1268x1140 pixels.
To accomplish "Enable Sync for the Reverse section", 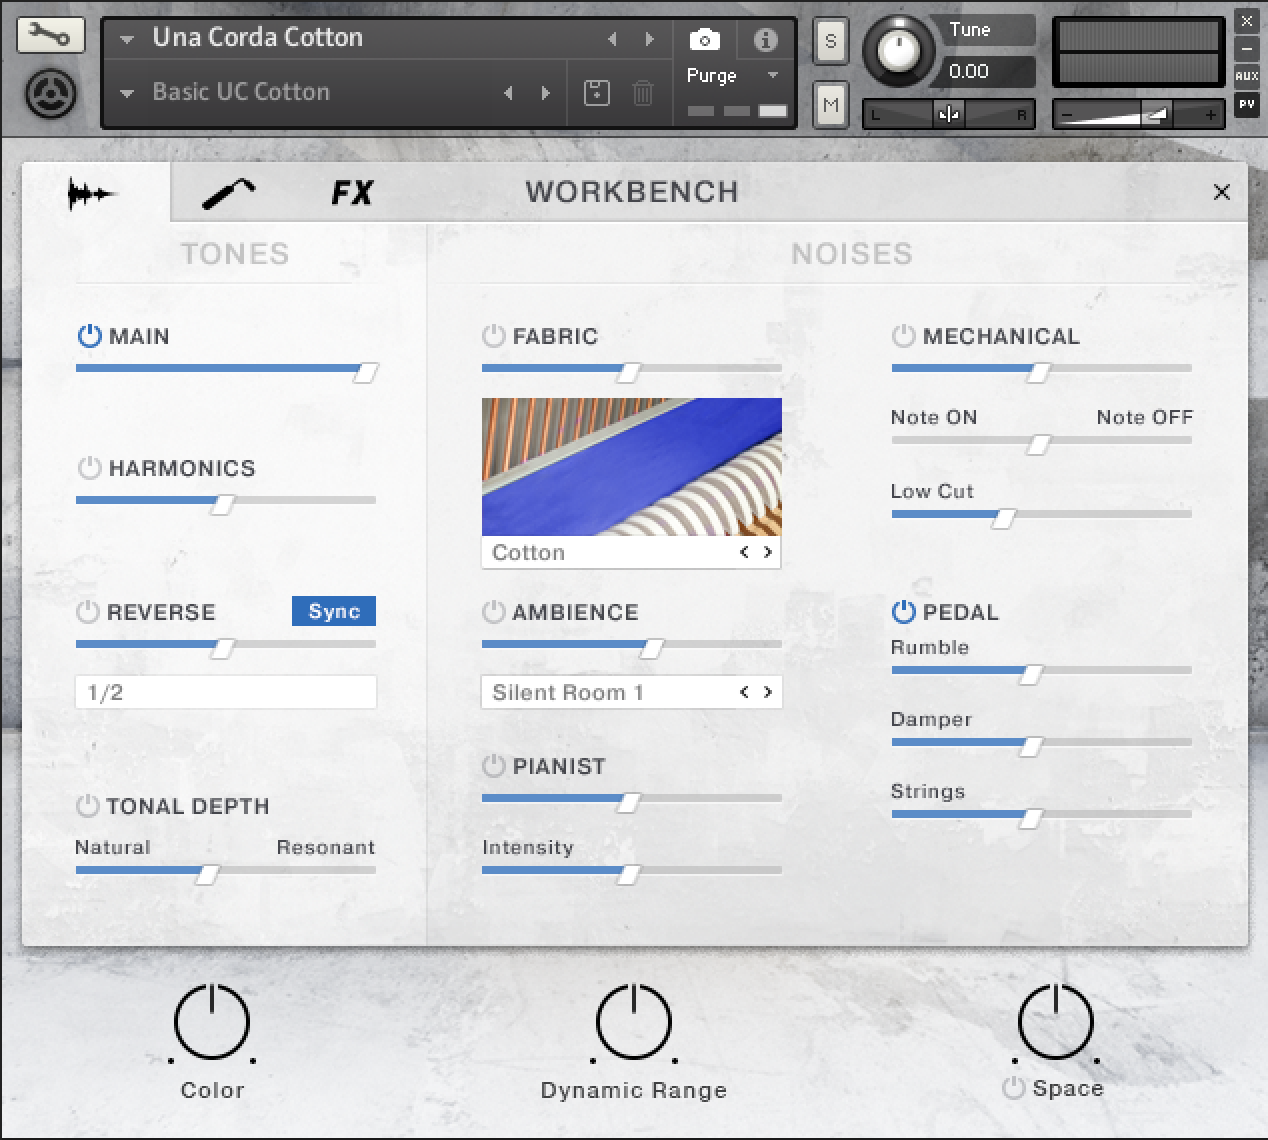I will tap(333, 610).
